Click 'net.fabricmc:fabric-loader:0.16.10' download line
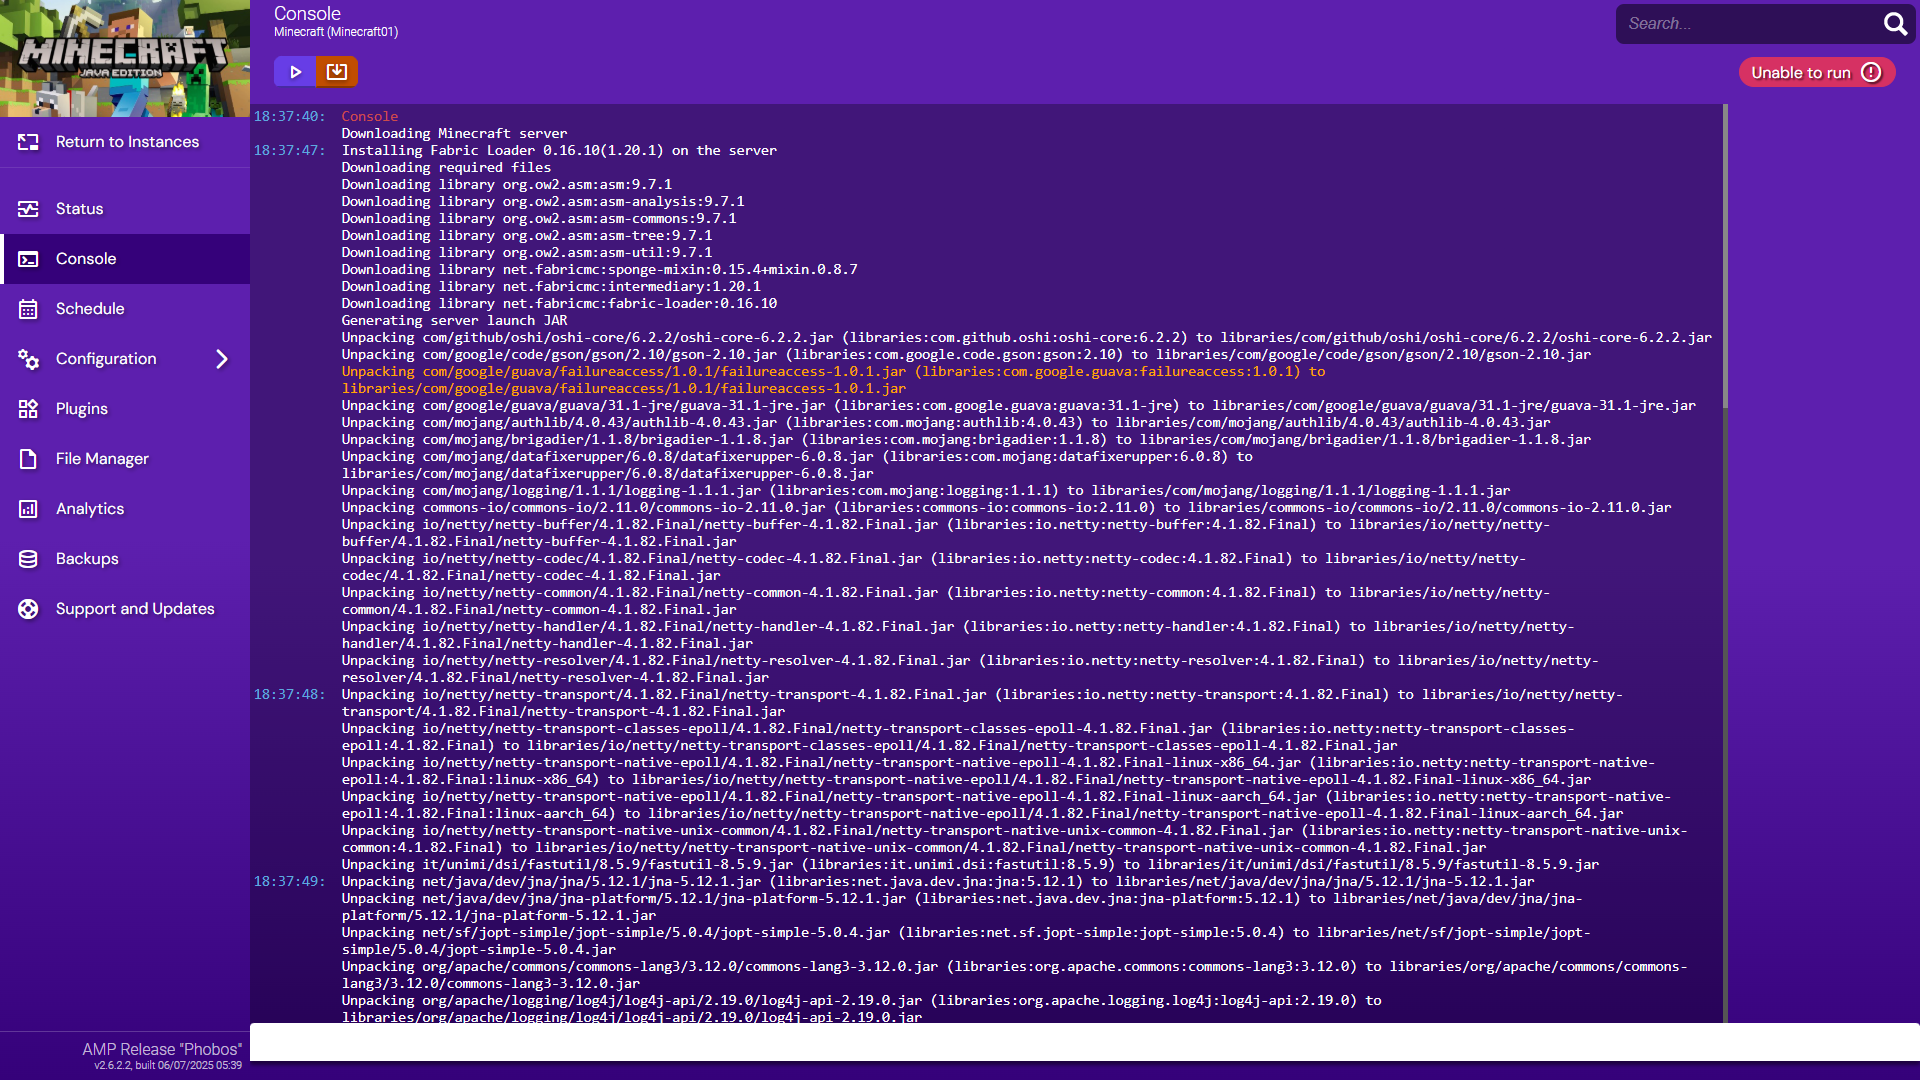Image resolution: width=1920 pixels, height=1080 pixels. pos(559,303)
